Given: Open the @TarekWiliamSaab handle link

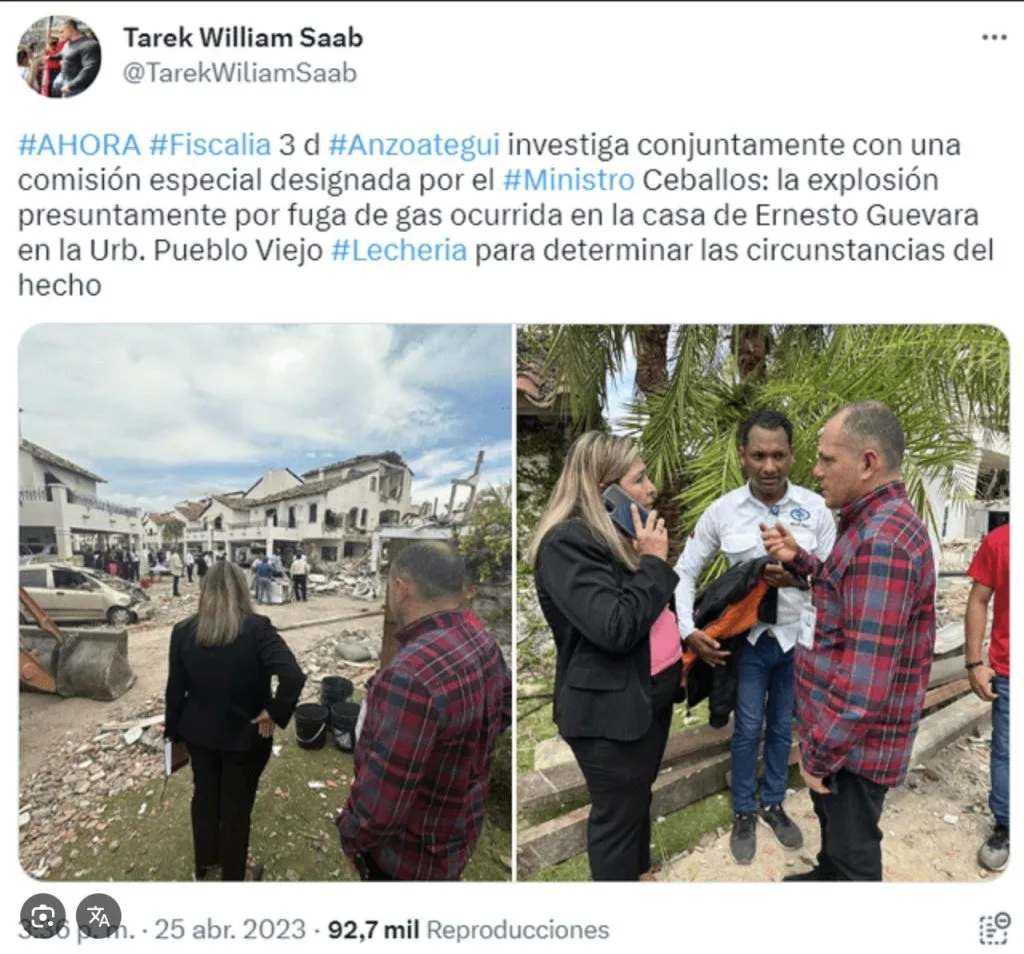Looking at the screenshot, I should point(240,73).
